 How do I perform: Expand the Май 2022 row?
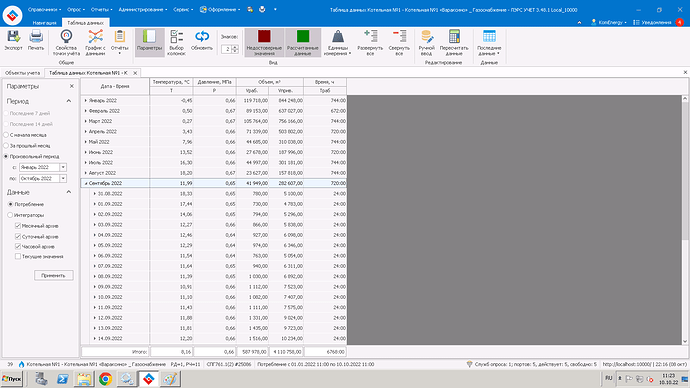coord(85,142)
